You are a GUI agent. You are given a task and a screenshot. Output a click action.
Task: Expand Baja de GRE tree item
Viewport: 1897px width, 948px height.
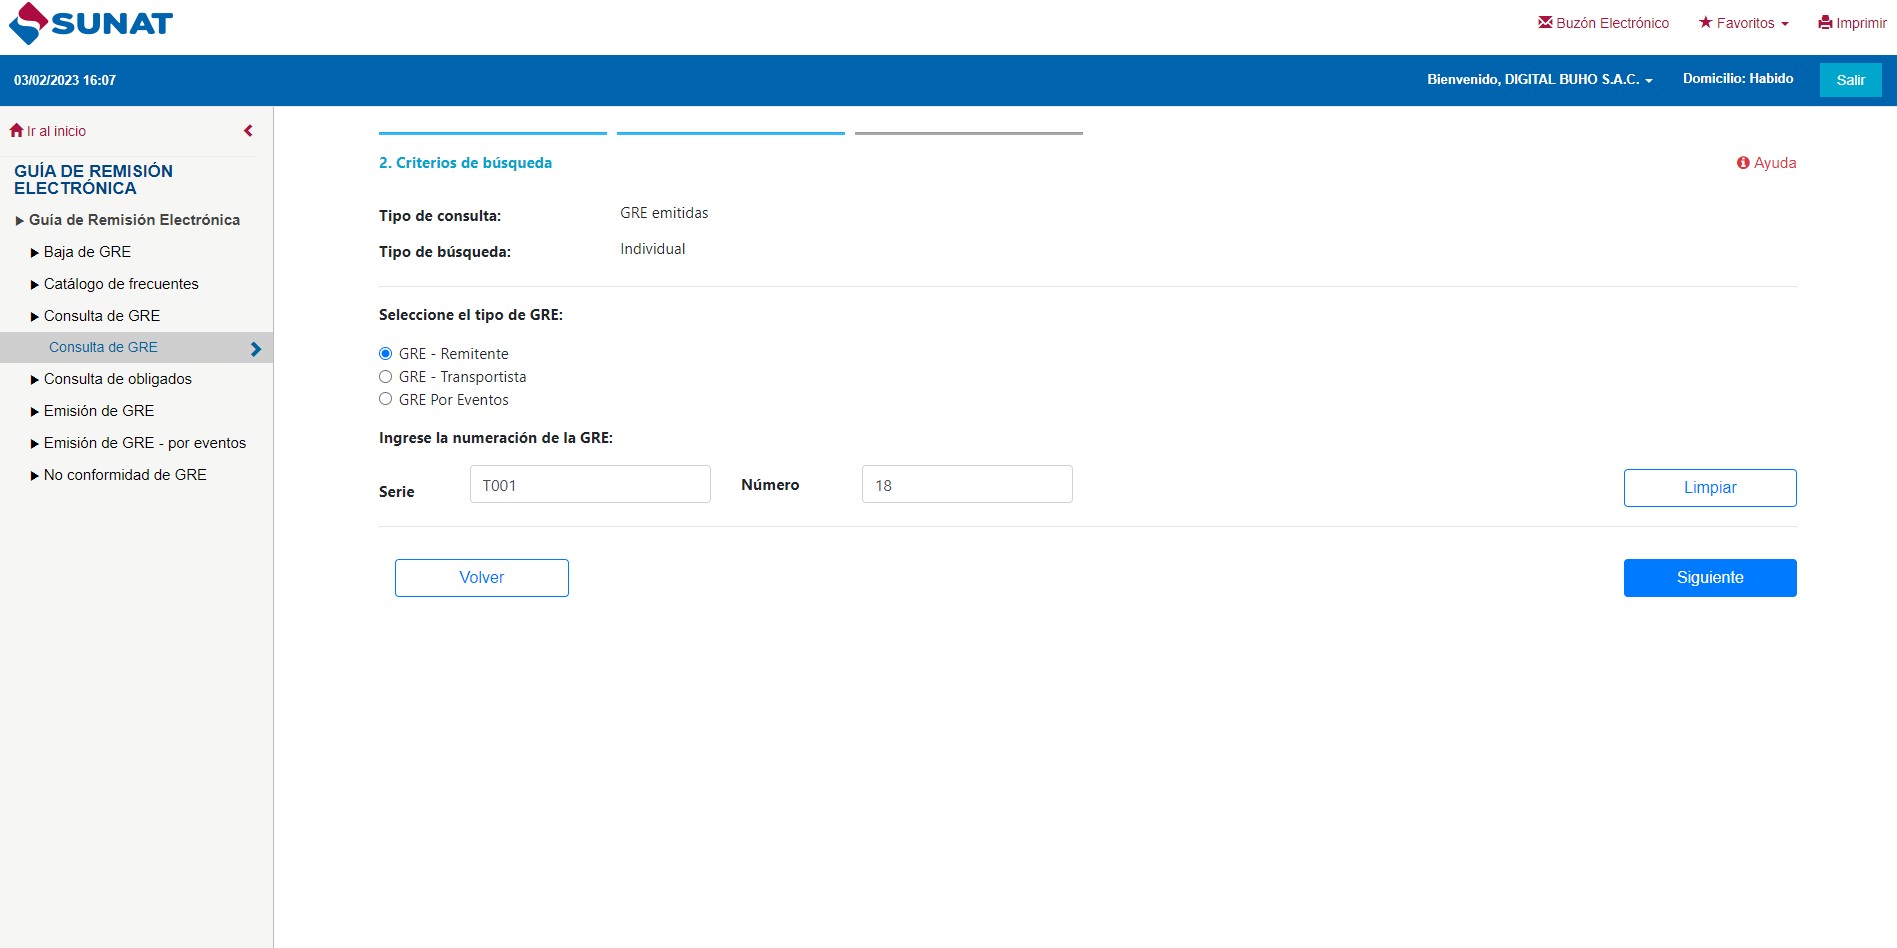point(87,252)
